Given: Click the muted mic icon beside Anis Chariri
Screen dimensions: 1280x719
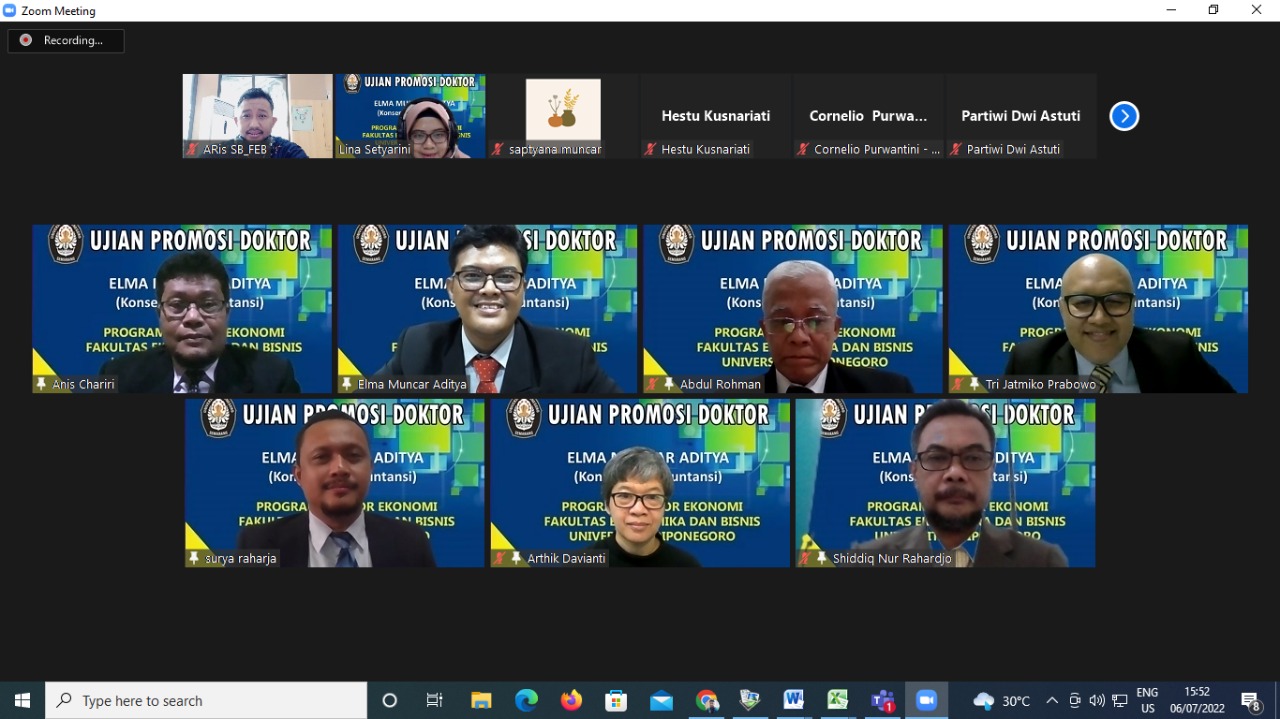Looking at the screenshot, I should coord(41,383).
